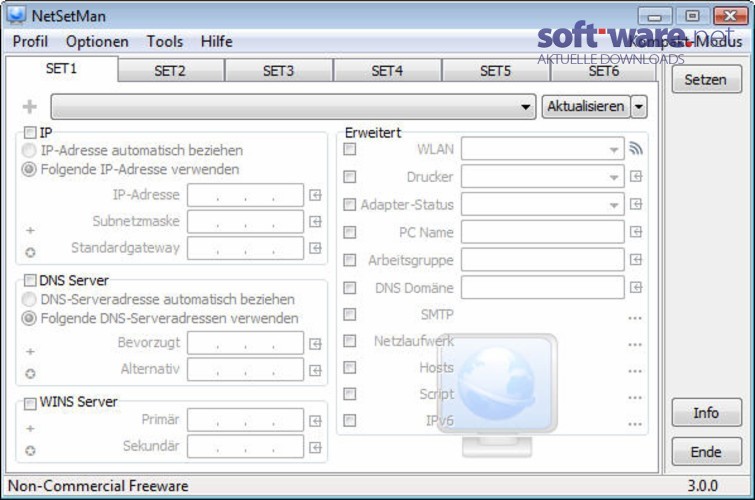Click the plus icon in the IP section

(x=30, y=230)
